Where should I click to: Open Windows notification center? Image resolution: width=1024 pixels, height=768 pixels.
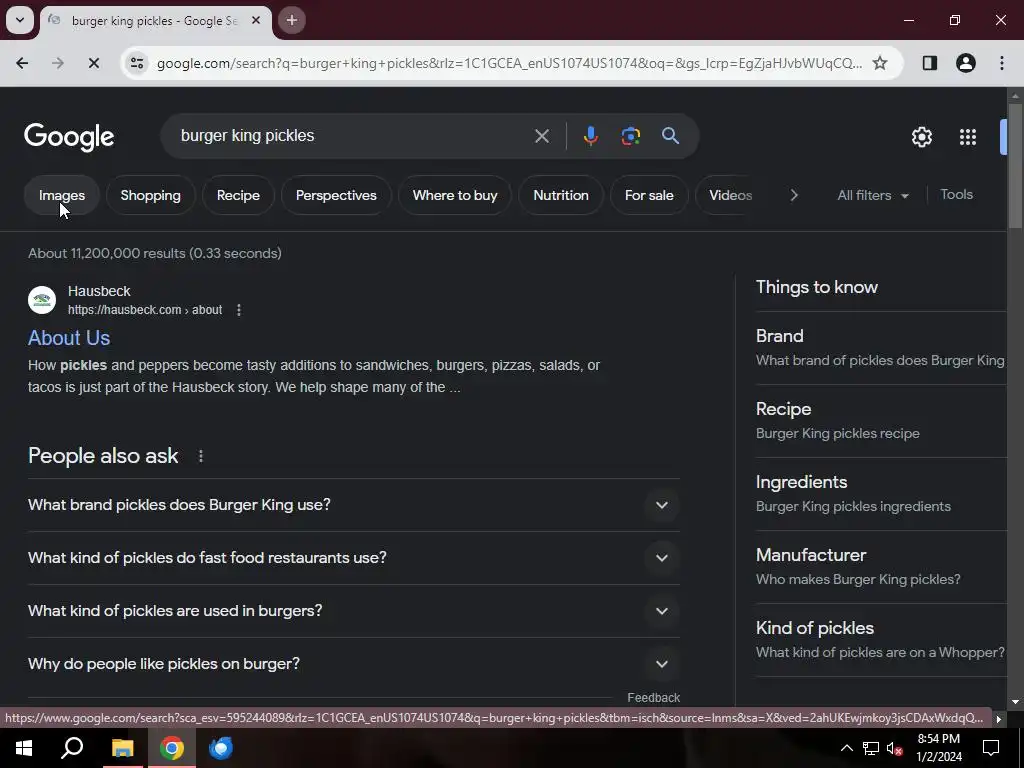click(x=991, y=748)
